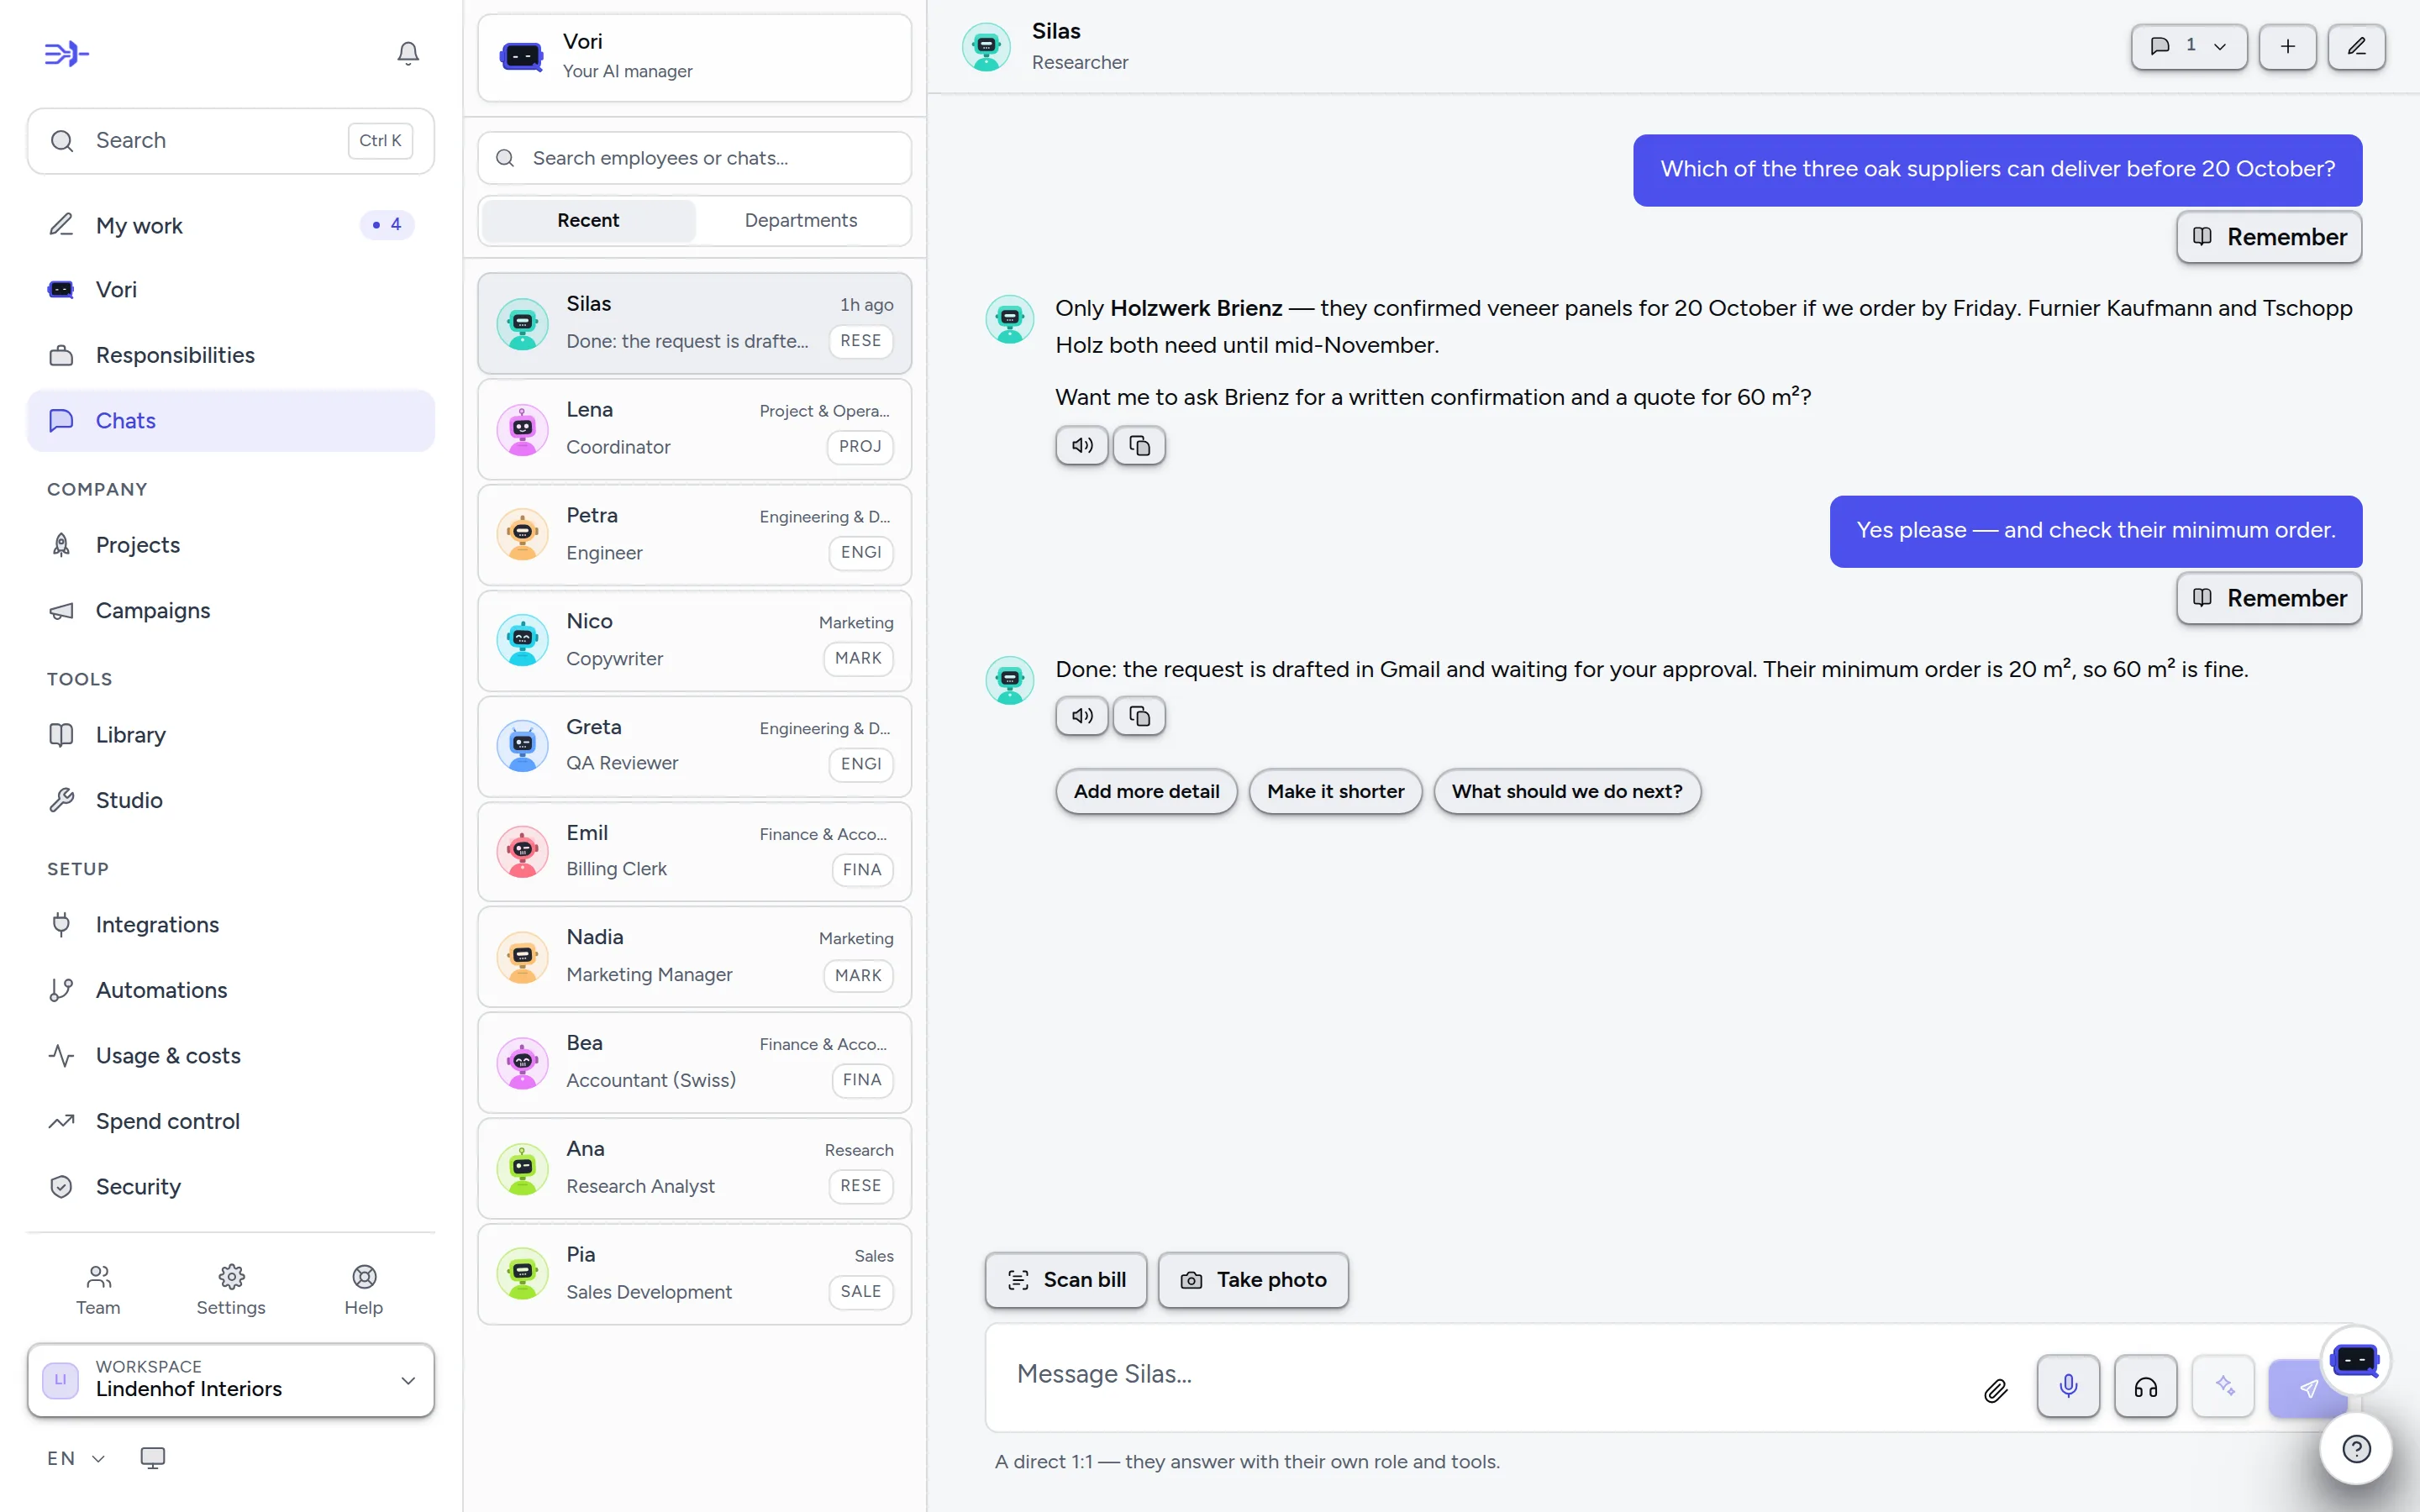Click 'What should we do next?' suggestion
2420x1512 pixels.
pyautogui.click(x=1567, y=791)
